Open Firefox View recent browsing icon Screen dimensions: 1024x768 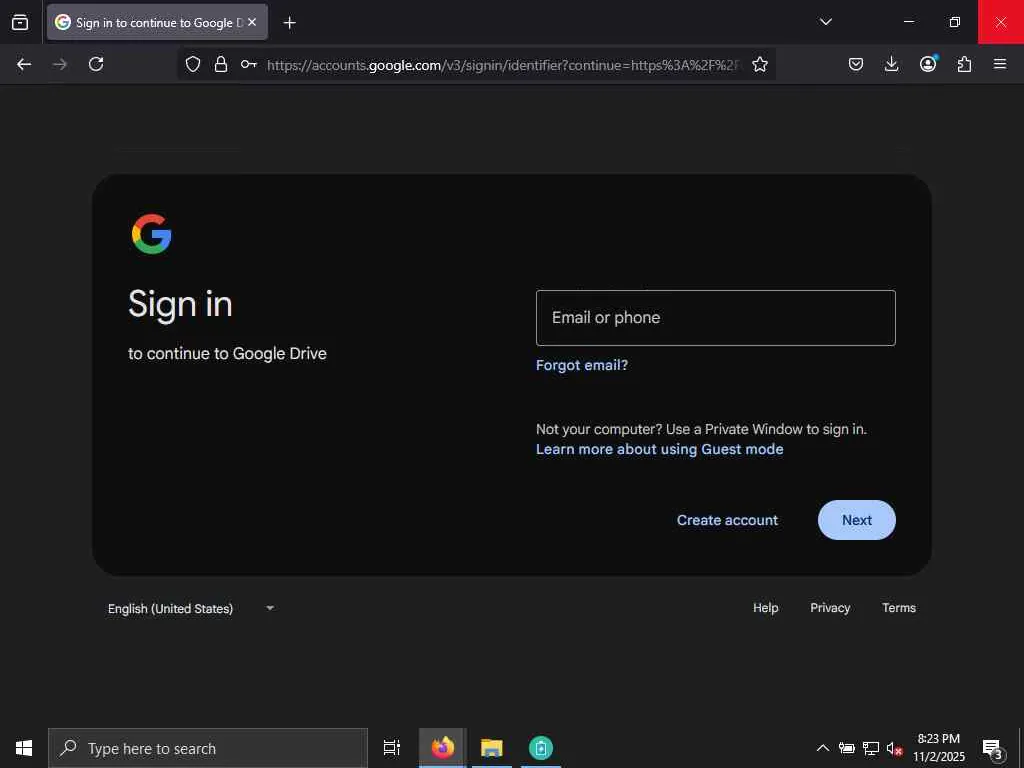click(20, 22)
